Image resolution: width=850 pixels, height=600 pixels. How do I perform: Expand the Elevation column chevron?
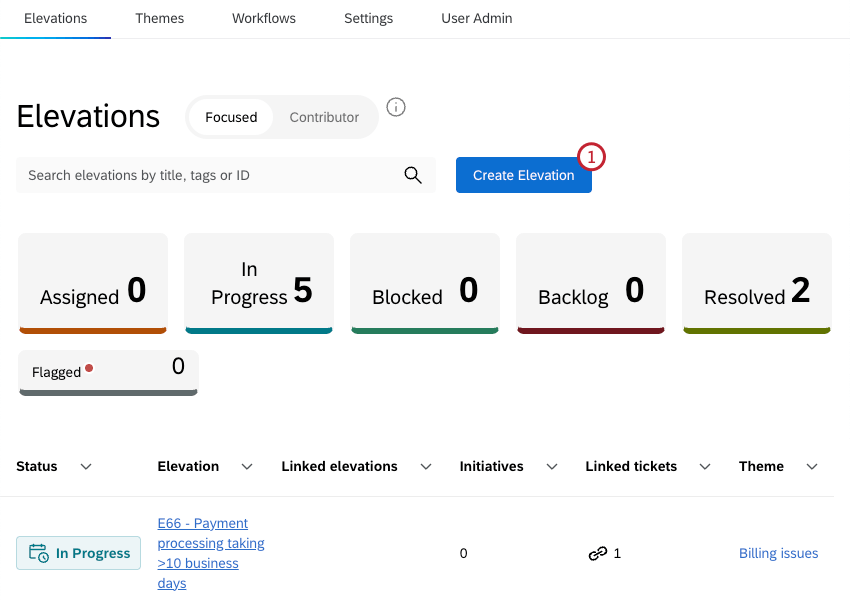246,466
